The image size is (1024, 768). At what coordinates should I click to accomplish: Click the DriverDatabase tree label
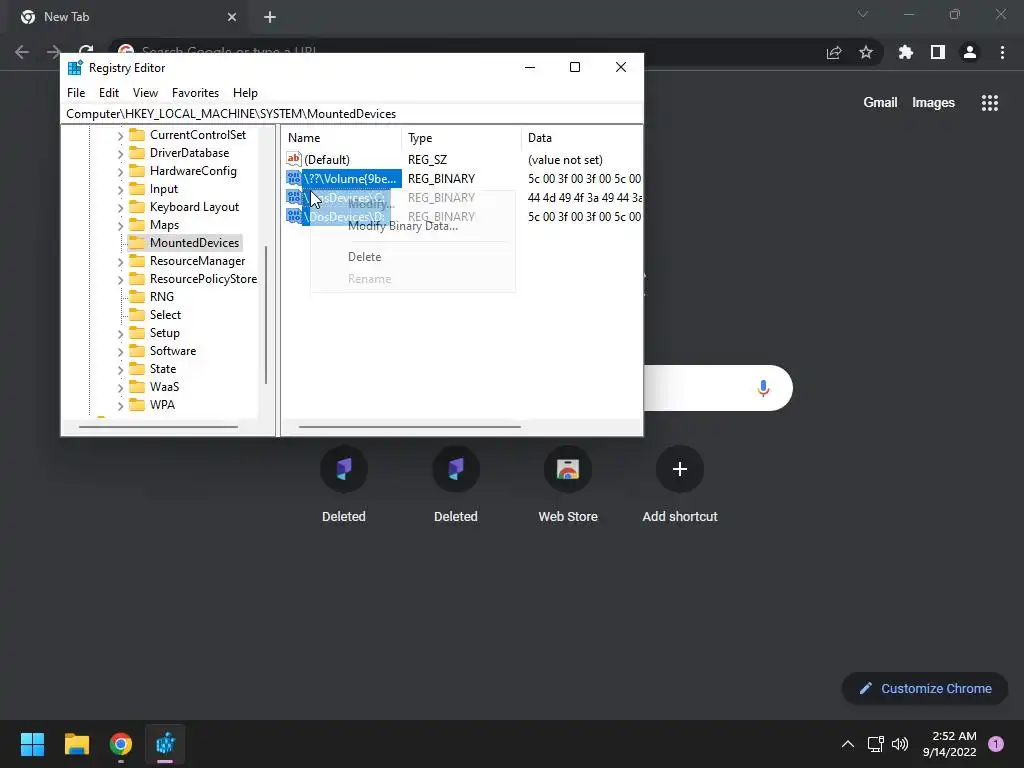189,153
